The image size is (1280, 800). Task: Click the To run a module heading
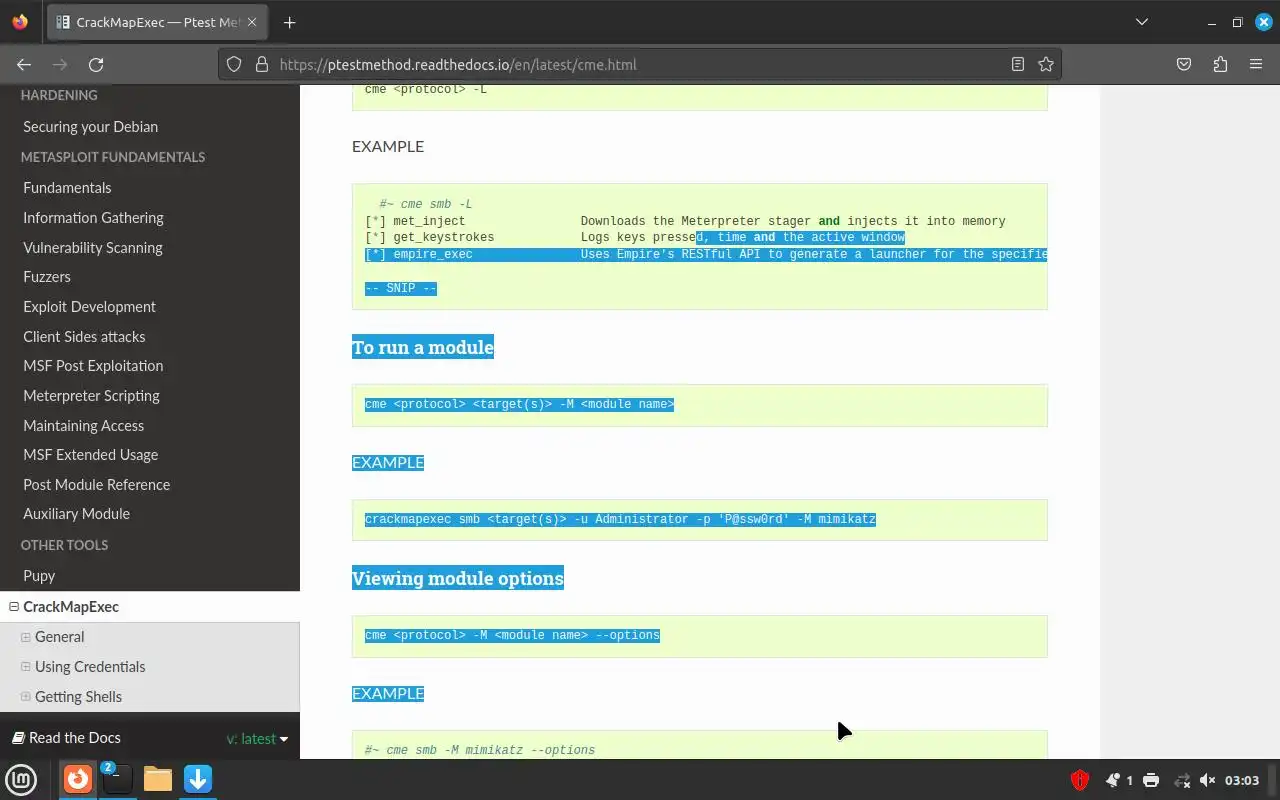(x=423, y=347)
